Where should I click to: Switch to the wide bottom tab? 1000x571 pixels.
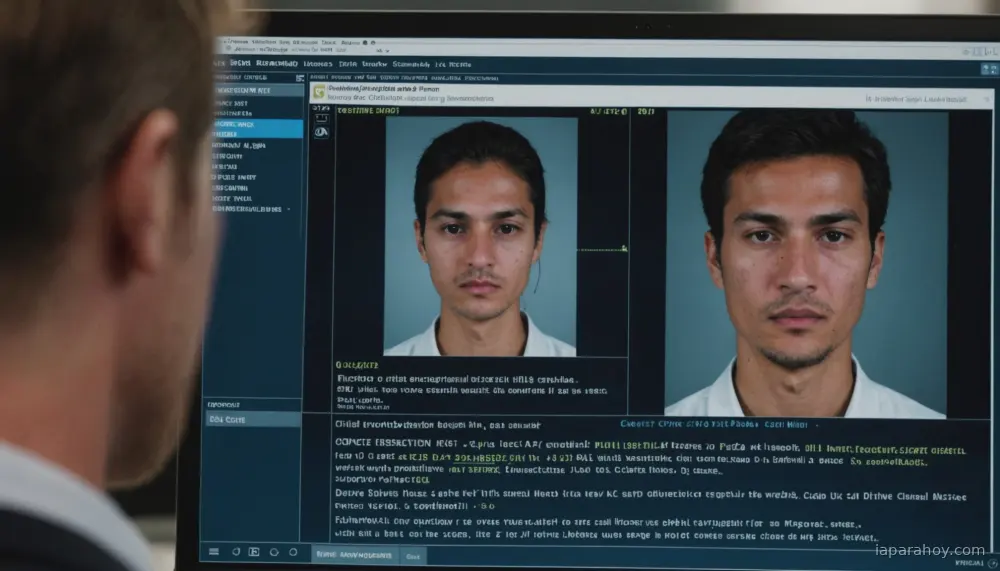click(355, 554)
